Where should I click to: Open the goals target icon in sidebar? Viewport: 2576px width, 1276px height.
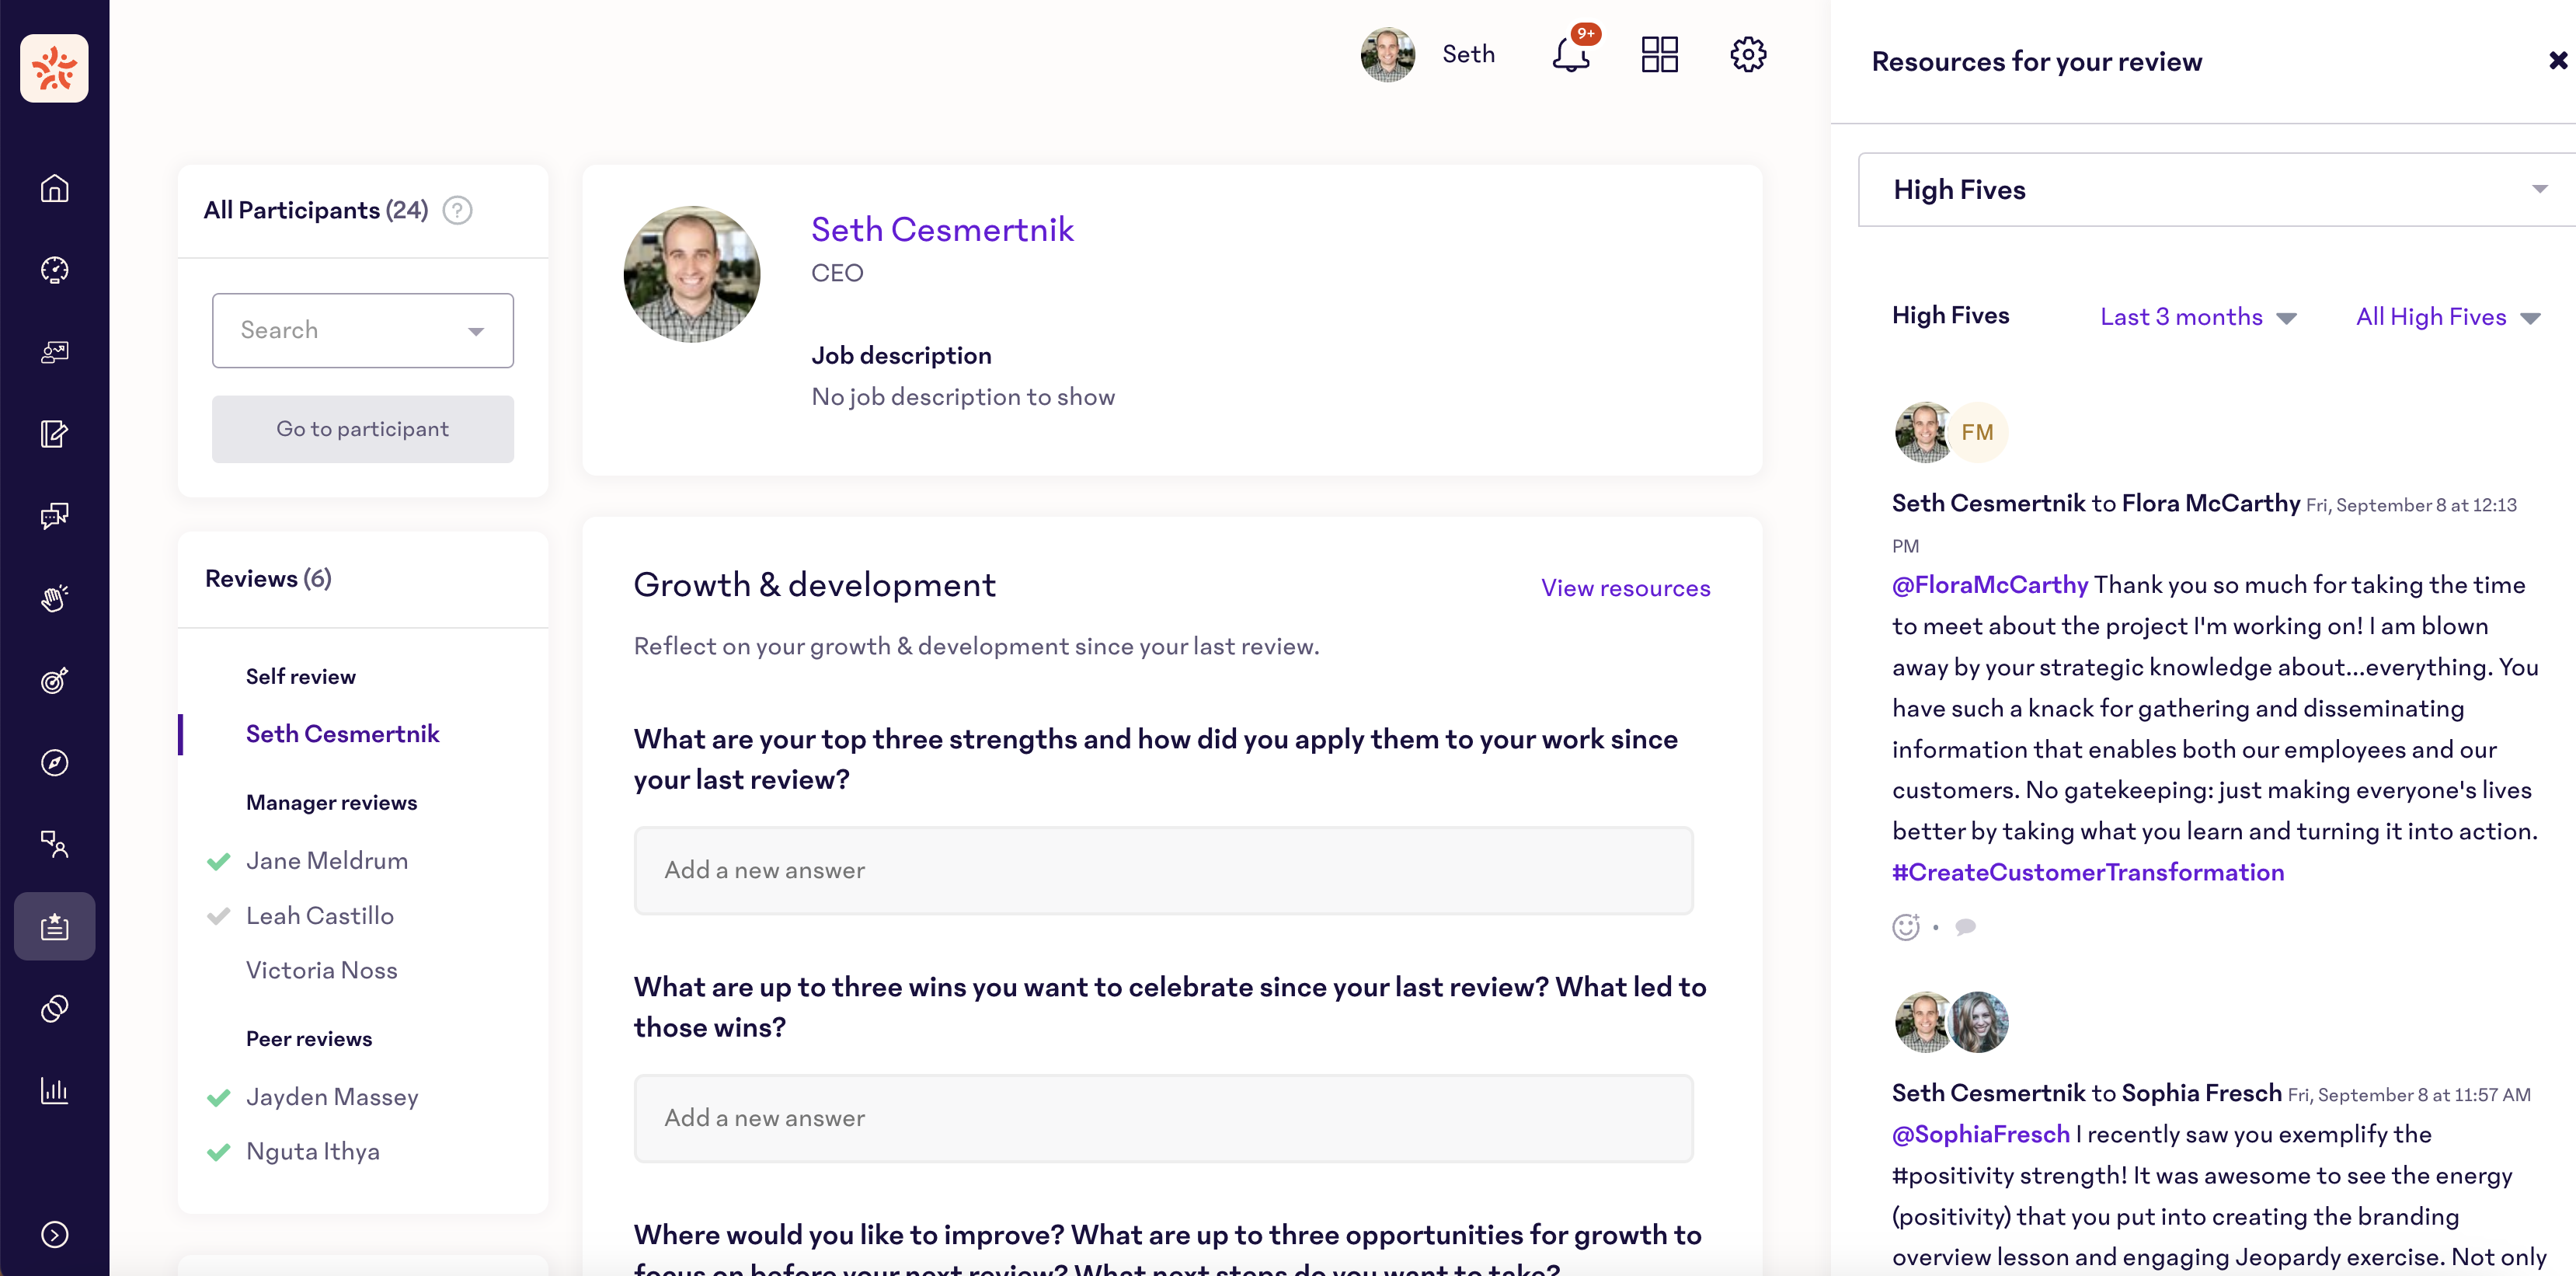coord(54,680)
